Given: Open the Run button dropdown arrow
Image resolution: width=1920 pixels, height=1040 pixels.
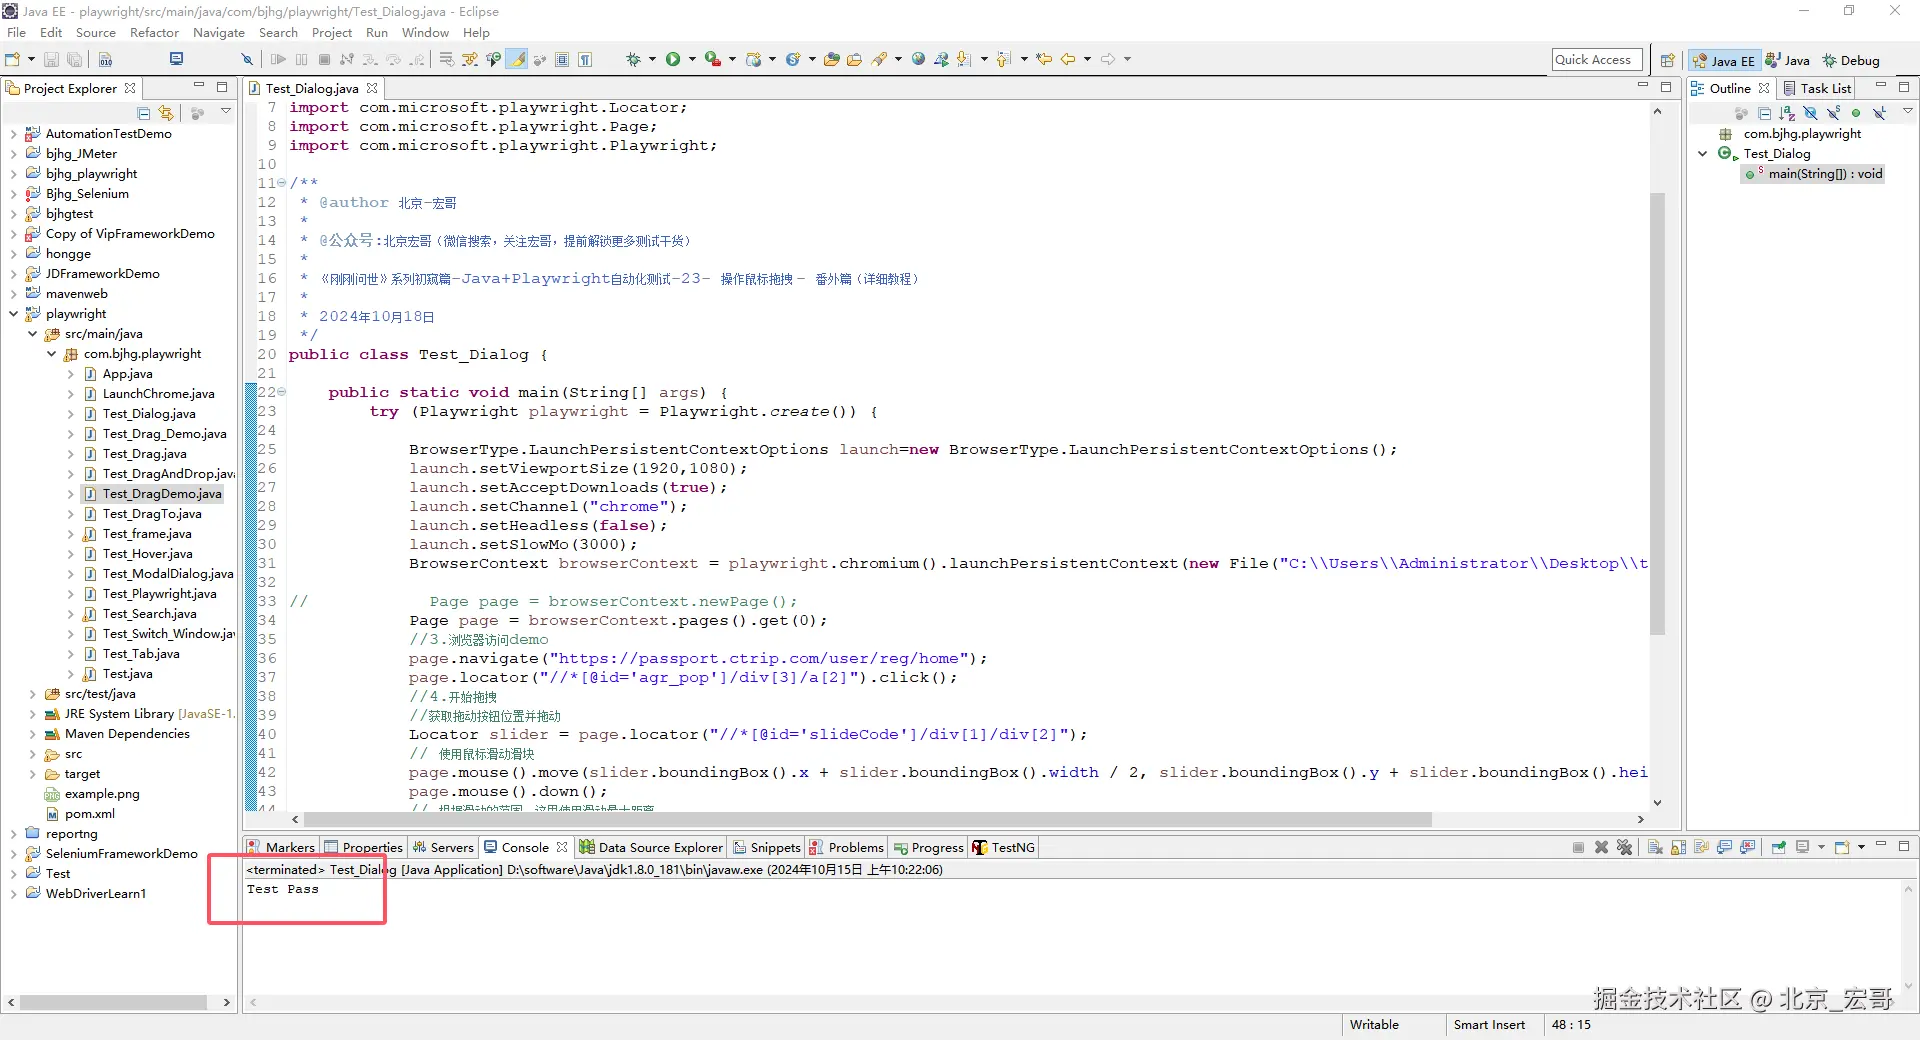Looking at the screenshot, I should pos(692,59).
